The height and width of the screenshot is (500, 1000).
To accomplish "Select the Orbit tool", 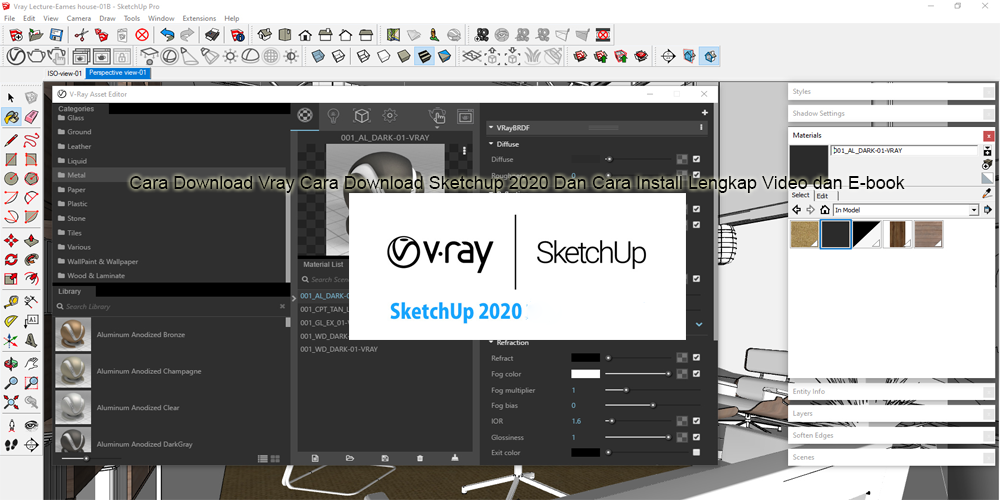I will [x=11, y=364].
